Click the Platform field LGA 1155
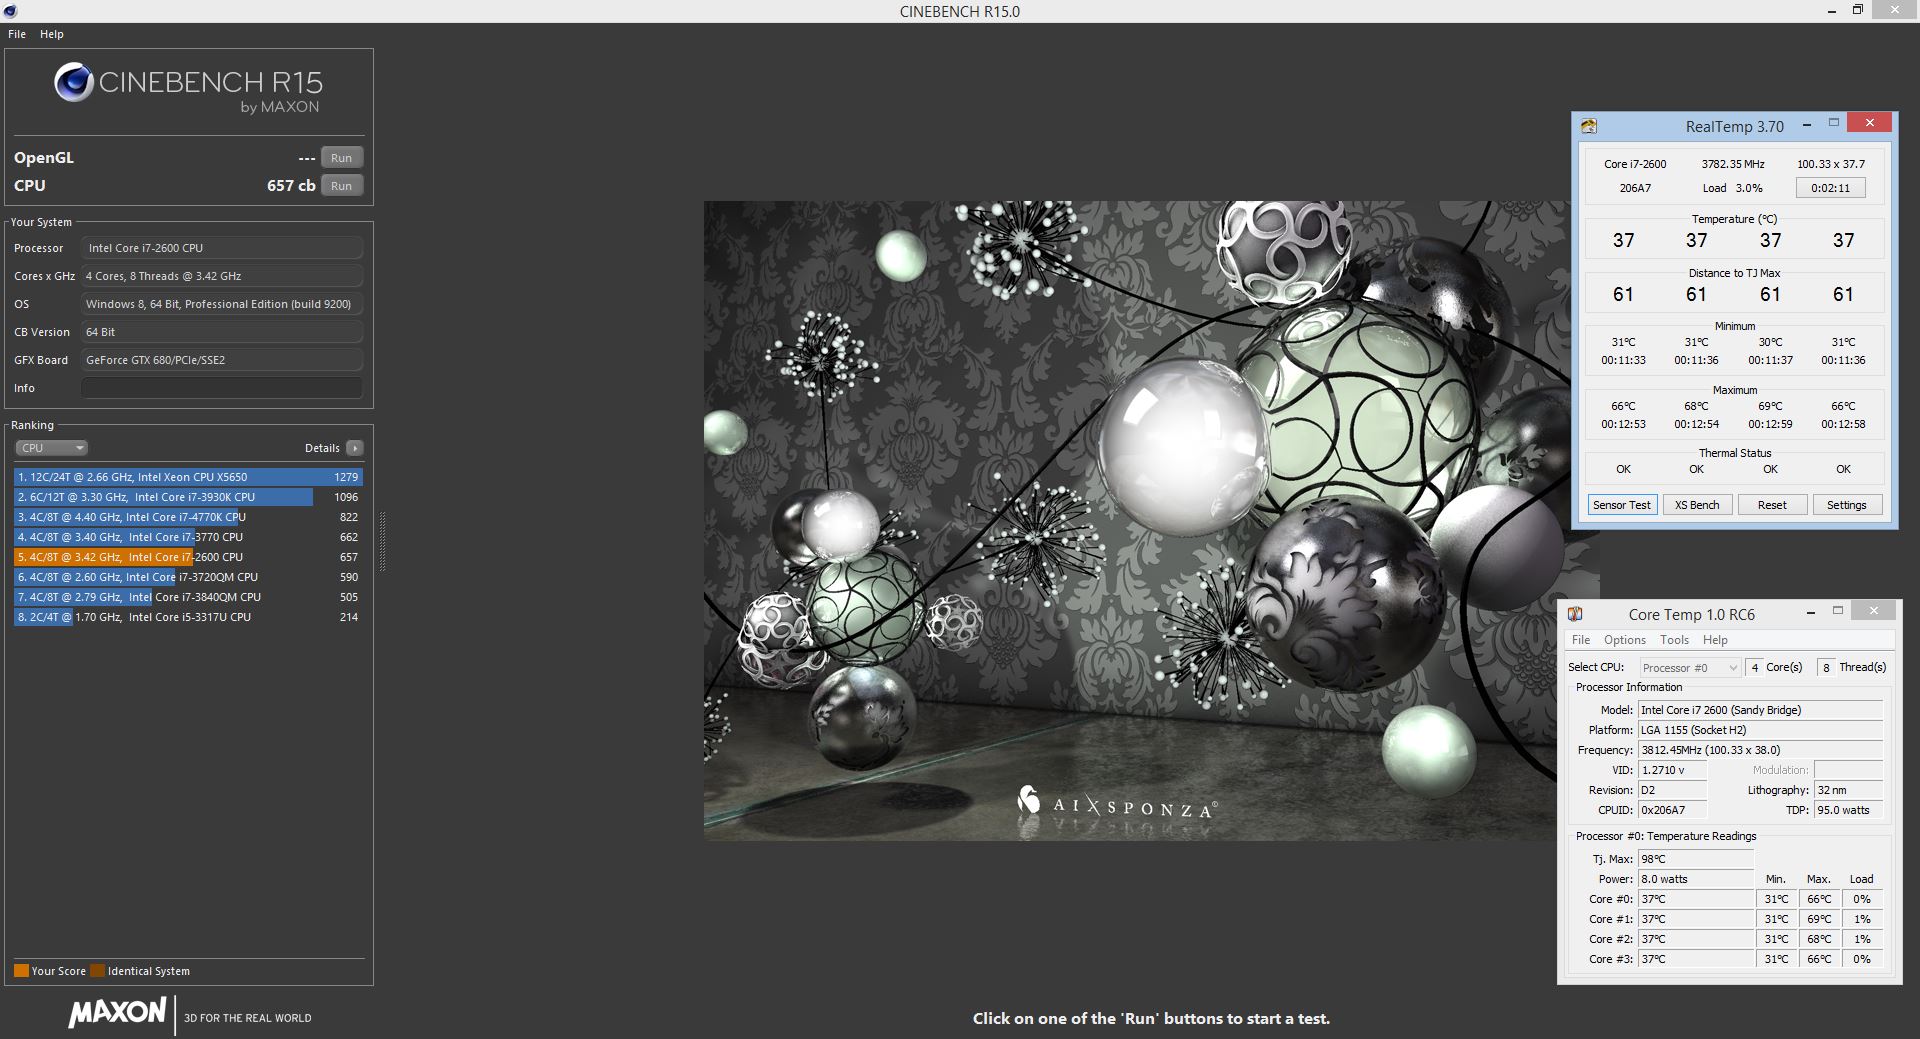The image size is (1920, 1039). [1760, 730]
